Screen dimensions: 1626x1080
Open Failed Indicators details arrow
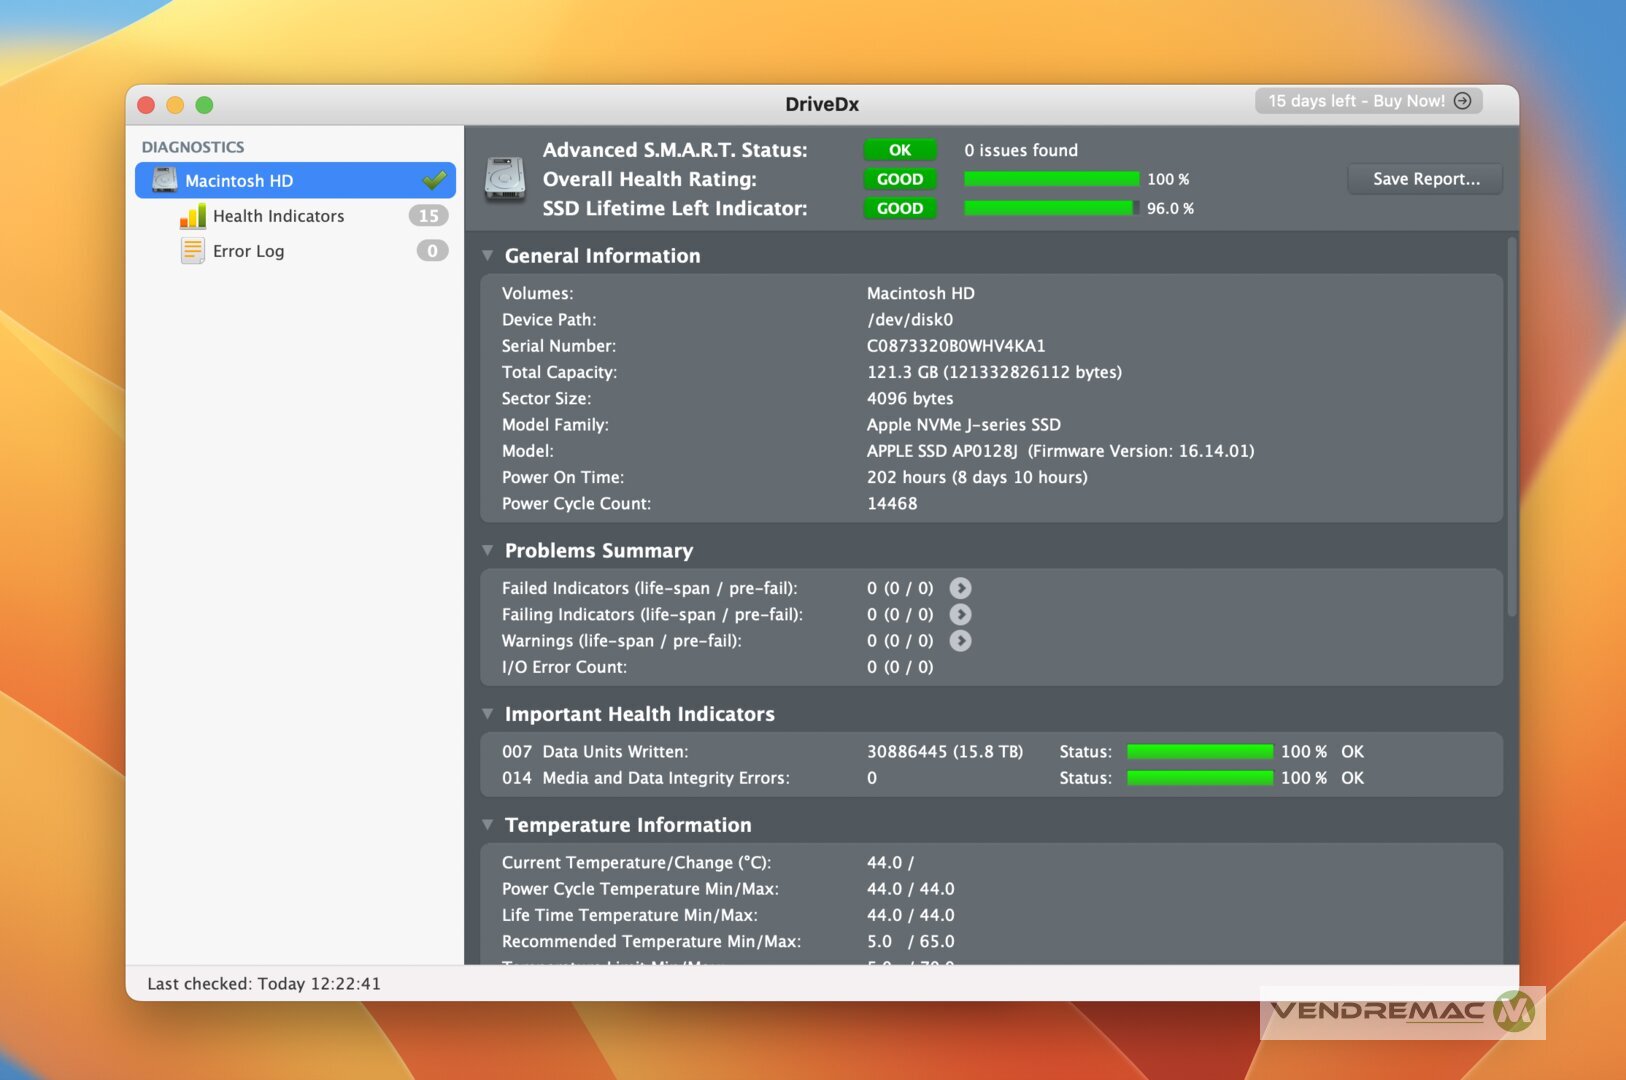(x=960, y=588)
